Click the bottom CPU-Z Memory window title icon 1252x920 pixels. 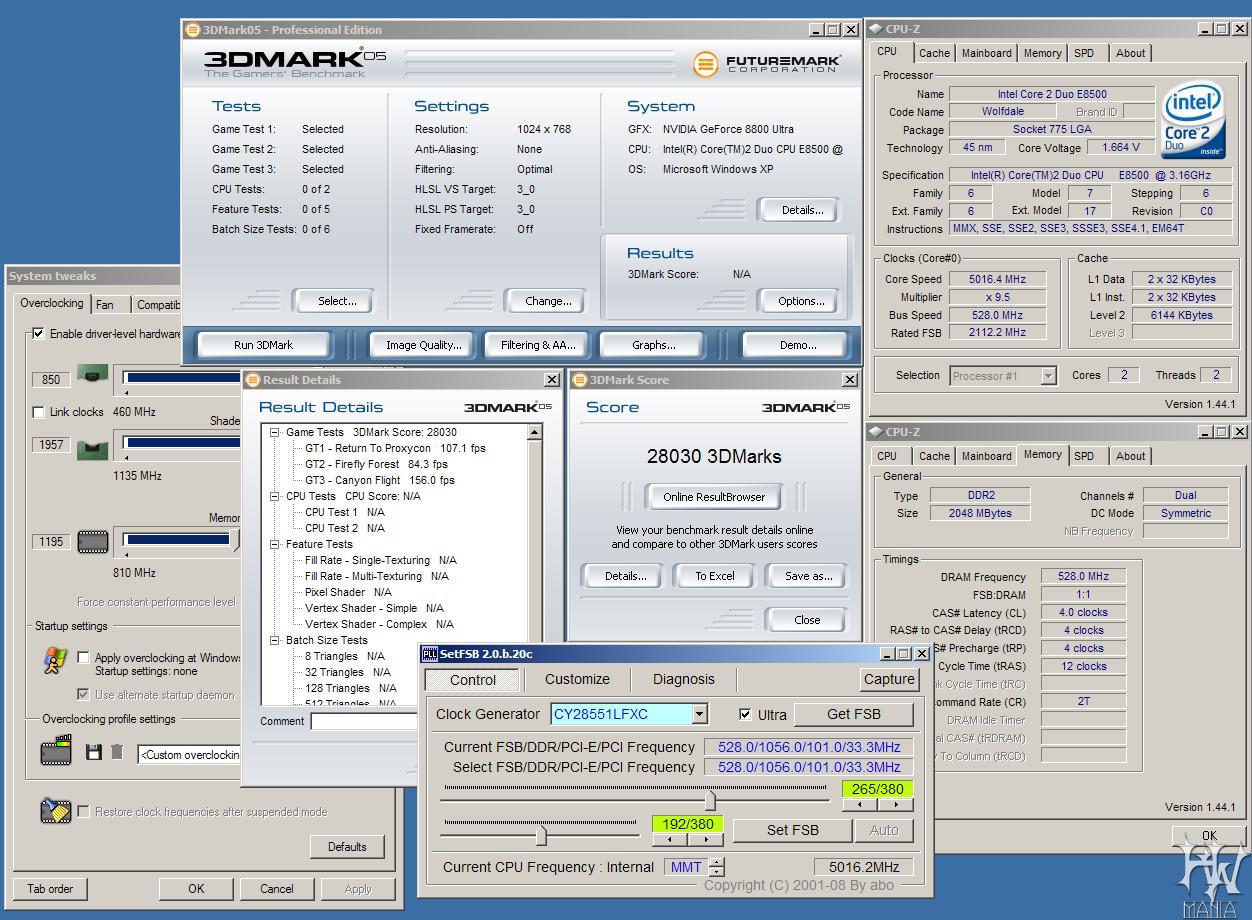pyautogui.click(x=876, y=432)
